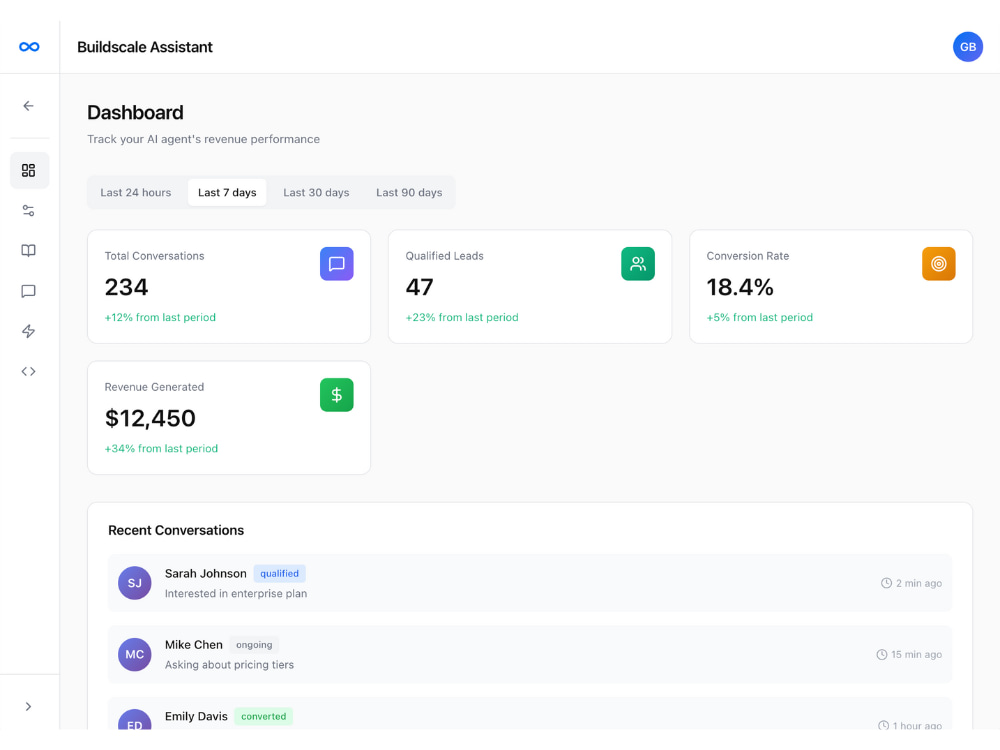Click the Qualified Leads people icon
The width and height of the screenshot is (1000, 750).
(638, 263)
